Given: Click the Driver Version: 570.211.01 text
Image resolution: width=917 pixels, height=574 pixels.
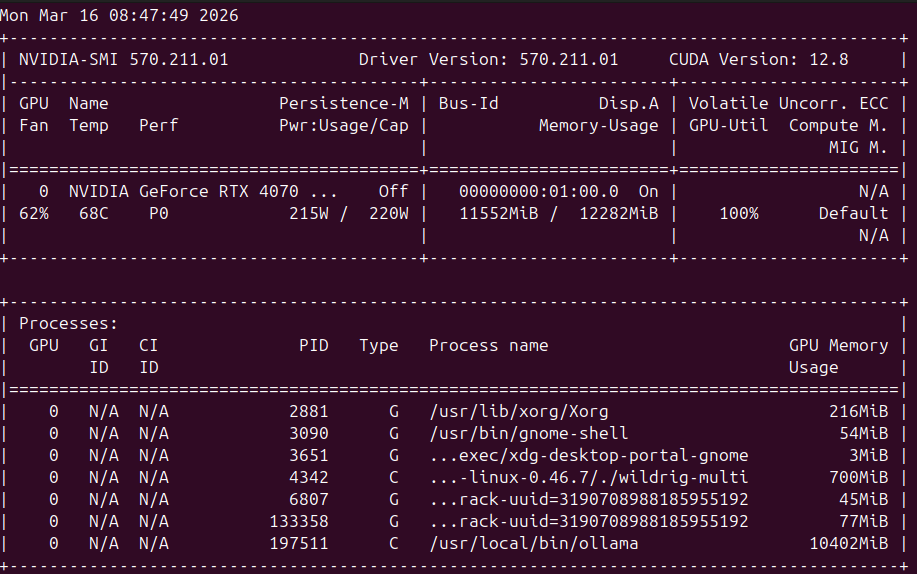Looking at the screenshot, I should click(488, 60).
